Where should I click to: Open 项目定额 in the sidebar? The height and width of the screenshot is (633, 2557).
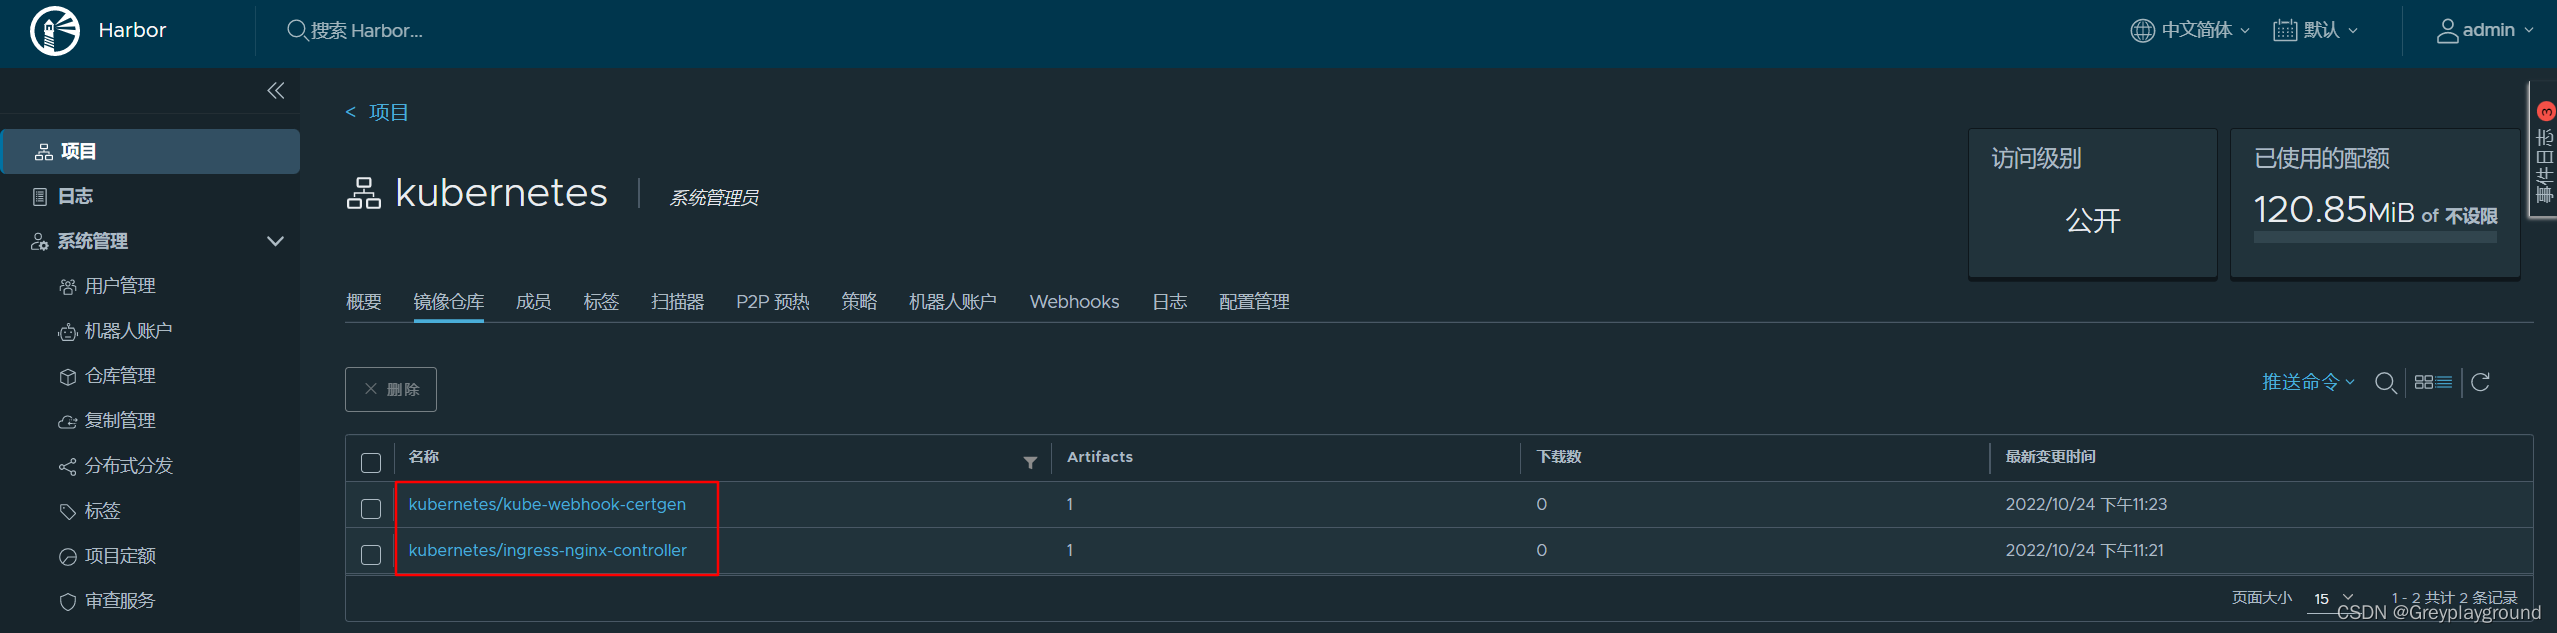pos(120,556)
